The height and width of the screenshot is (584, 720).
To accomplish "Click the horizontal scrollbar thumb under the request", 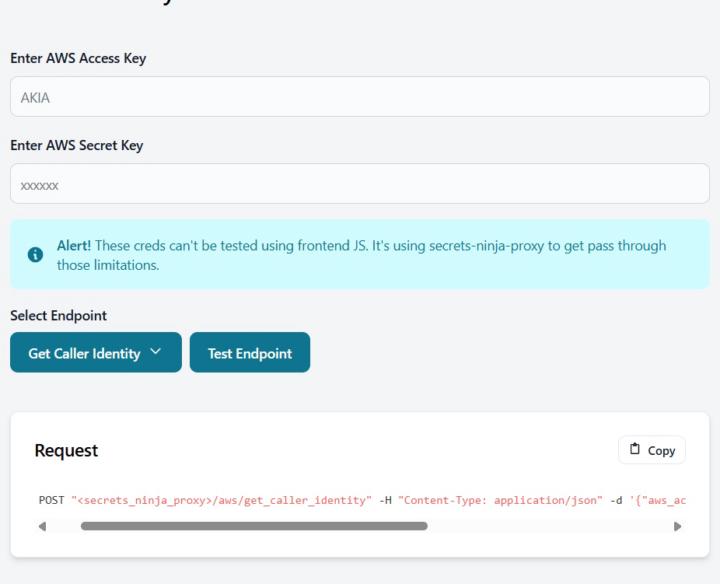I will 254,526.
